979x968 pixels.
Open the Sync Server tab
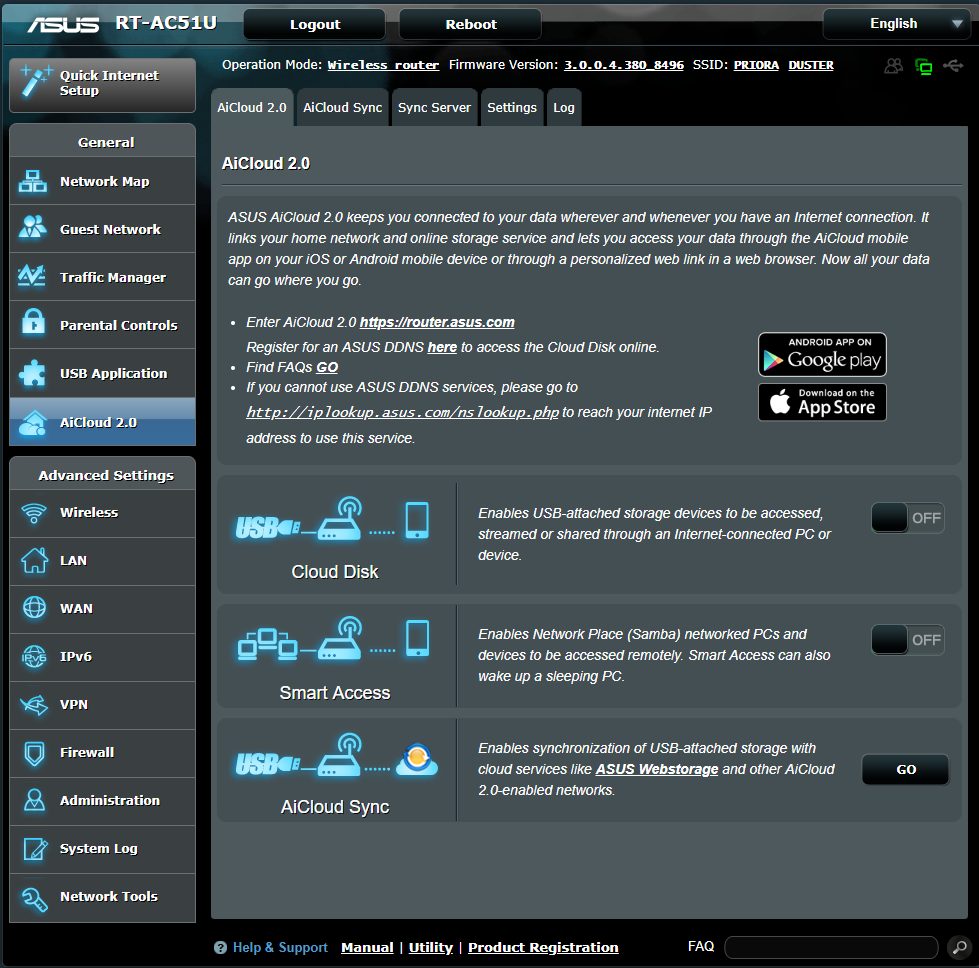coord(434,107)
